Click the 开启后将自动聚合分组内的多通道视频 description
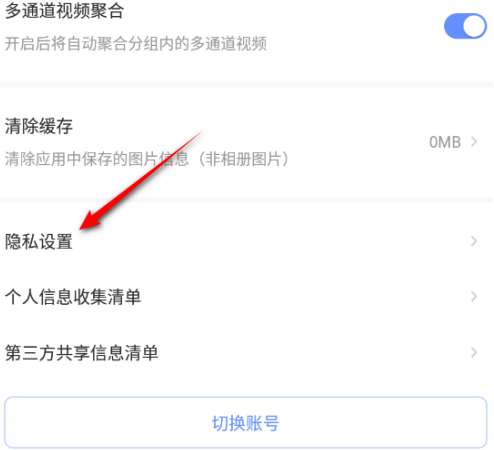 tap(136, 44)
